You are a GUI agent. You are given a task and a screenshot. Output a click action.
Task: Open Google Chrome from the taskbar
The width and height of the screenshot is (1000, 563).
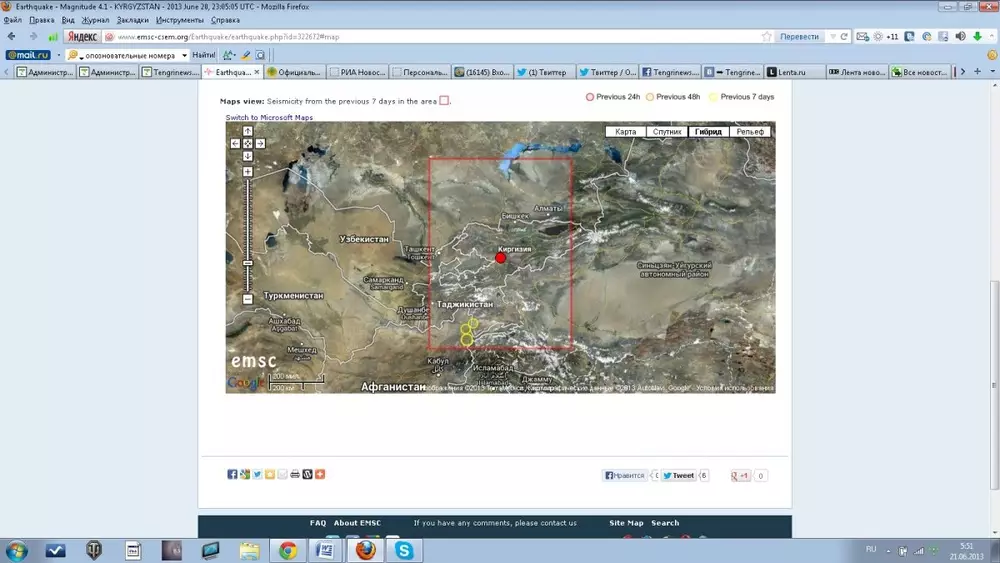pos(287,550)
